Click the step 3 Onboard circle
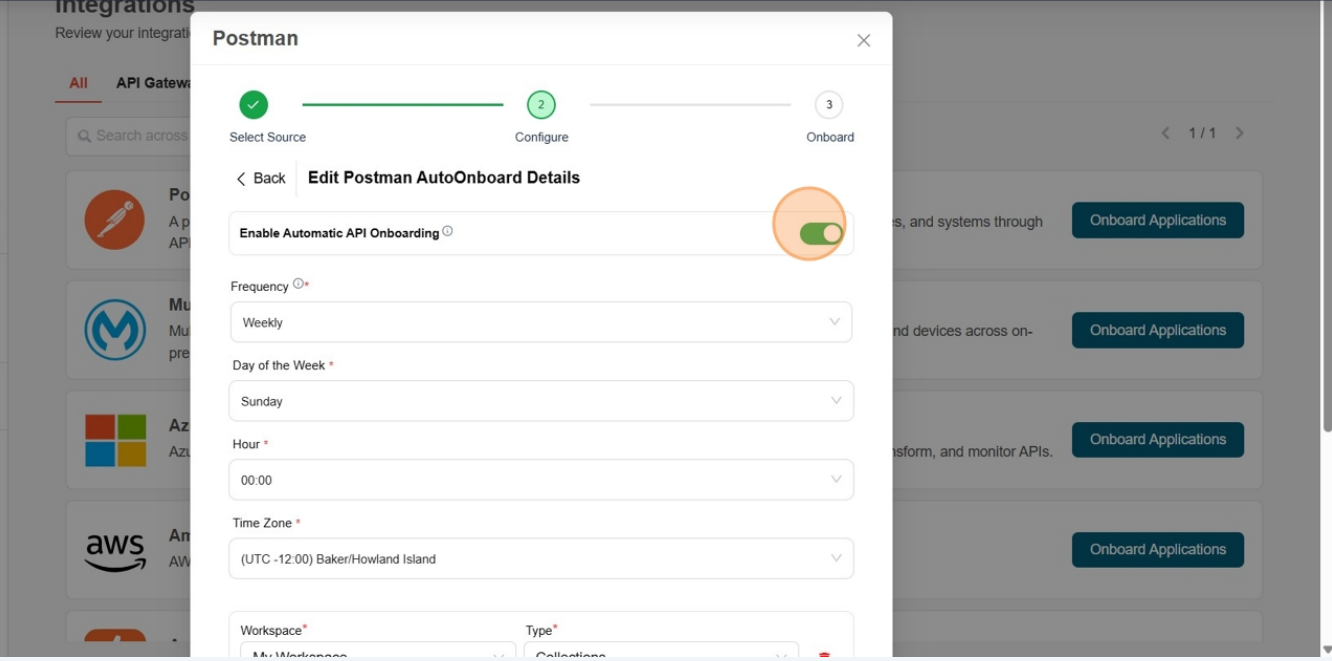 point(829,105)
